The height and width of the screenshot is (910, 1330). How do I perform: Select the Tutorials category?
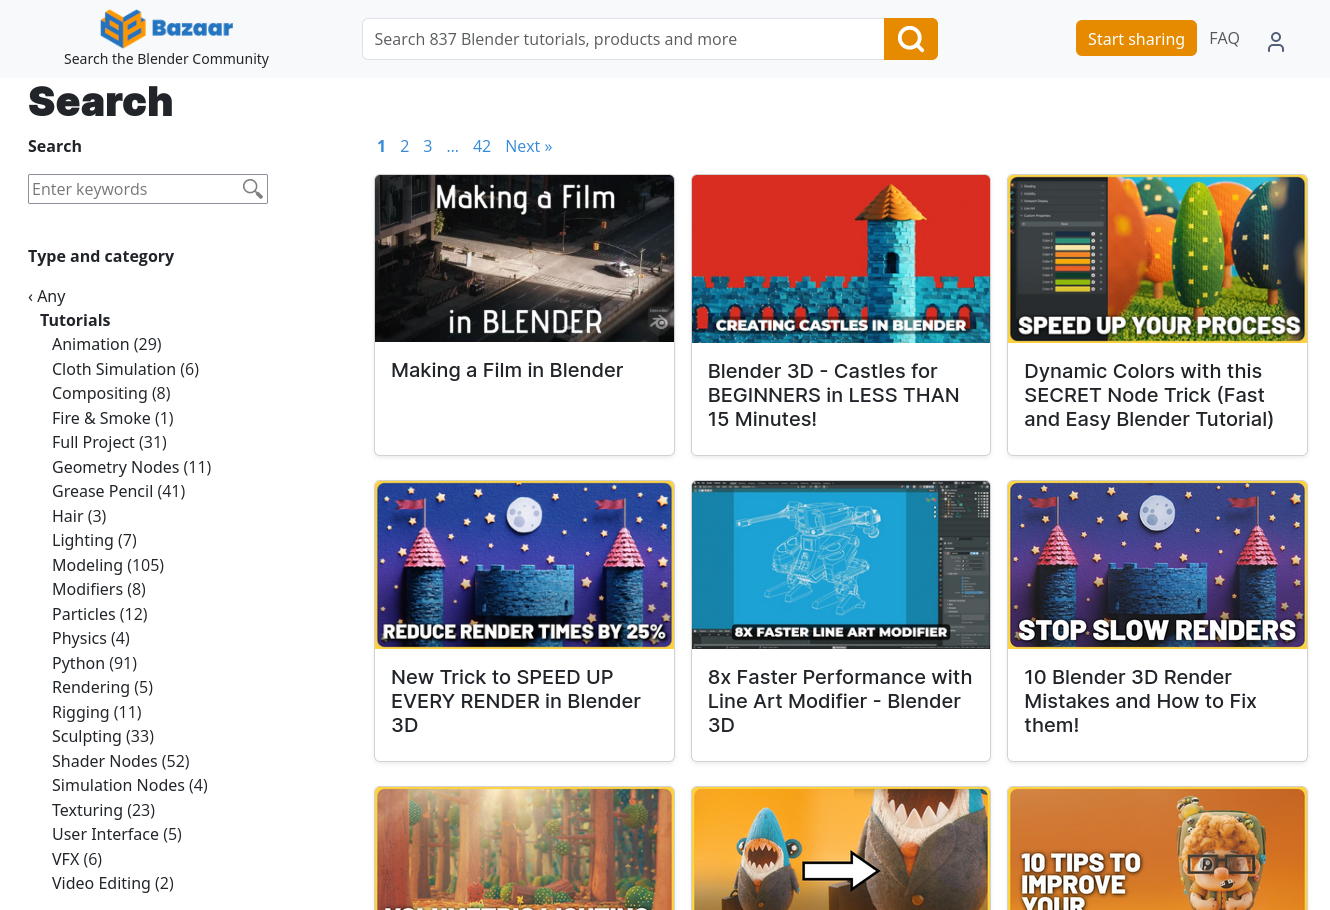(x=75, y=320)
